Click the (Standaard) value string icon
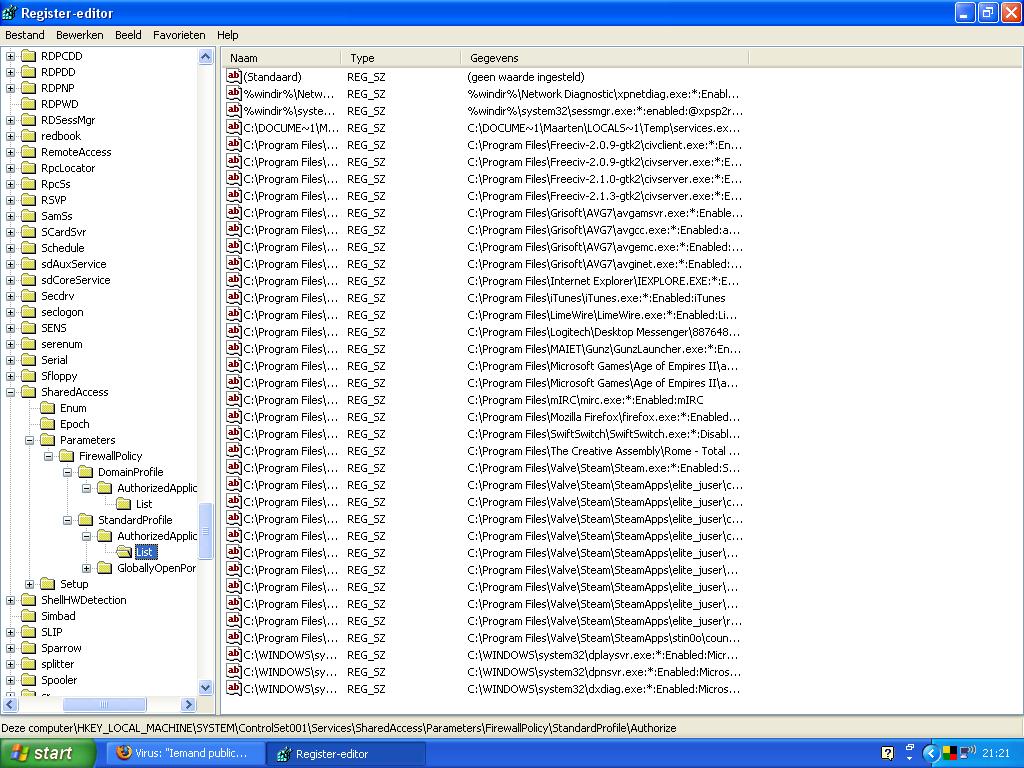1024x768 pixels. pos(234,76)
